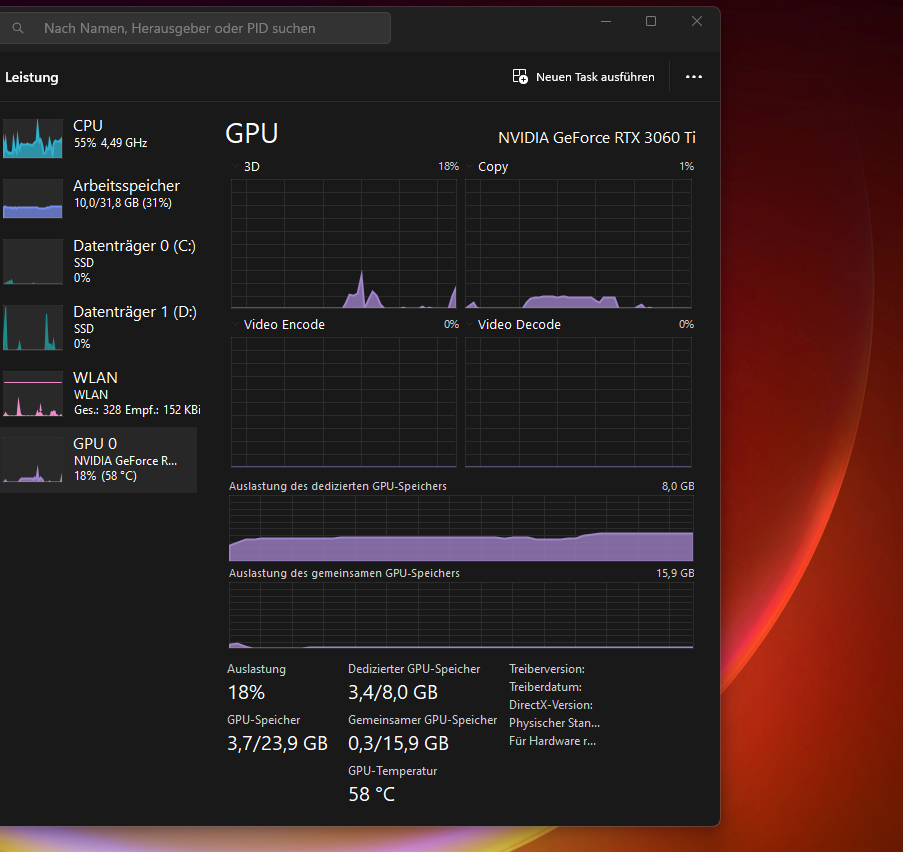
Task: Run a new task via Neuen Task ausführen
Action: 583,77
